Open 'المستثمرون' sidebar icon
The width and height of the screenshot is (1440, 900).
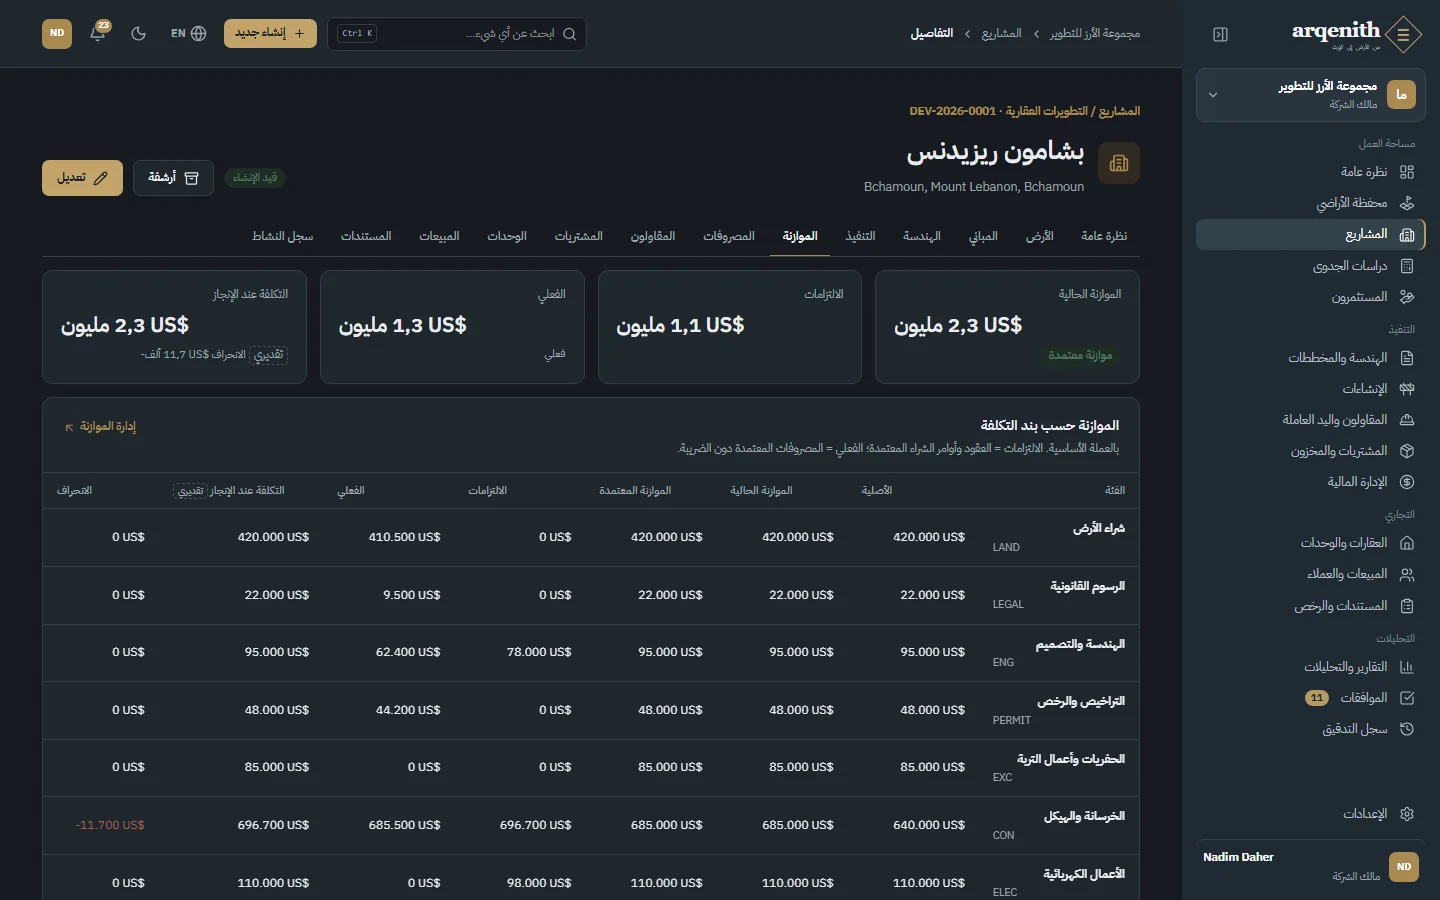(x=1407, y=297)
